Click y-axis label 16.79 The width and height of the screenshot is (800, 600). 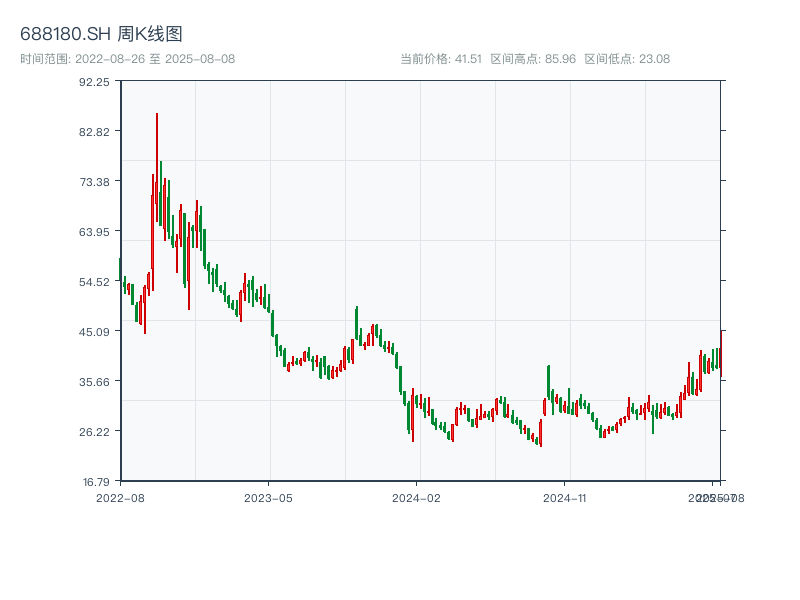[x=96, y=482]
